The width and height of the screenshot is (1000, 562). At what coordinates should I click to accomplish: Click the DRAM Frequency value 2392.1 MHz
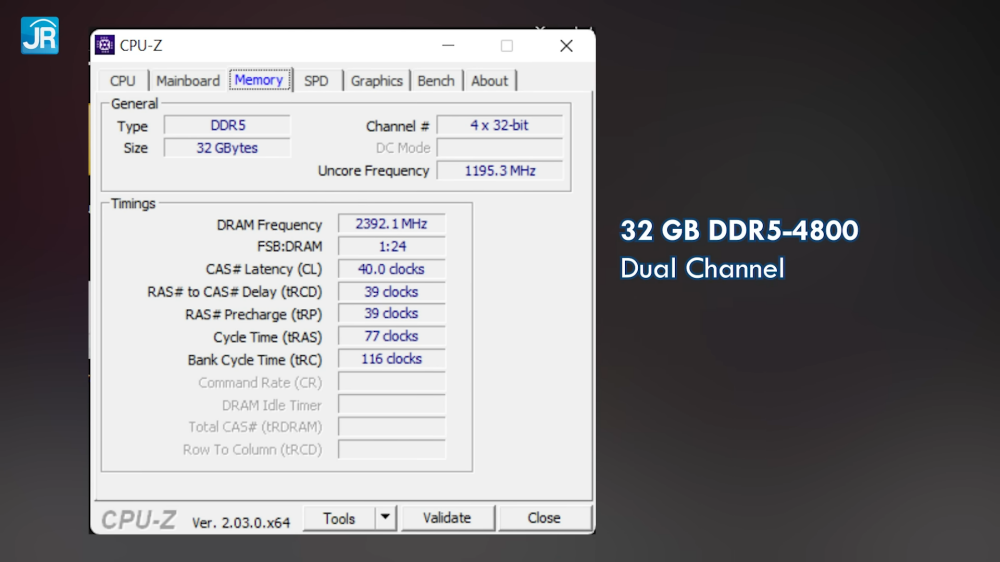tap(392, 224)
